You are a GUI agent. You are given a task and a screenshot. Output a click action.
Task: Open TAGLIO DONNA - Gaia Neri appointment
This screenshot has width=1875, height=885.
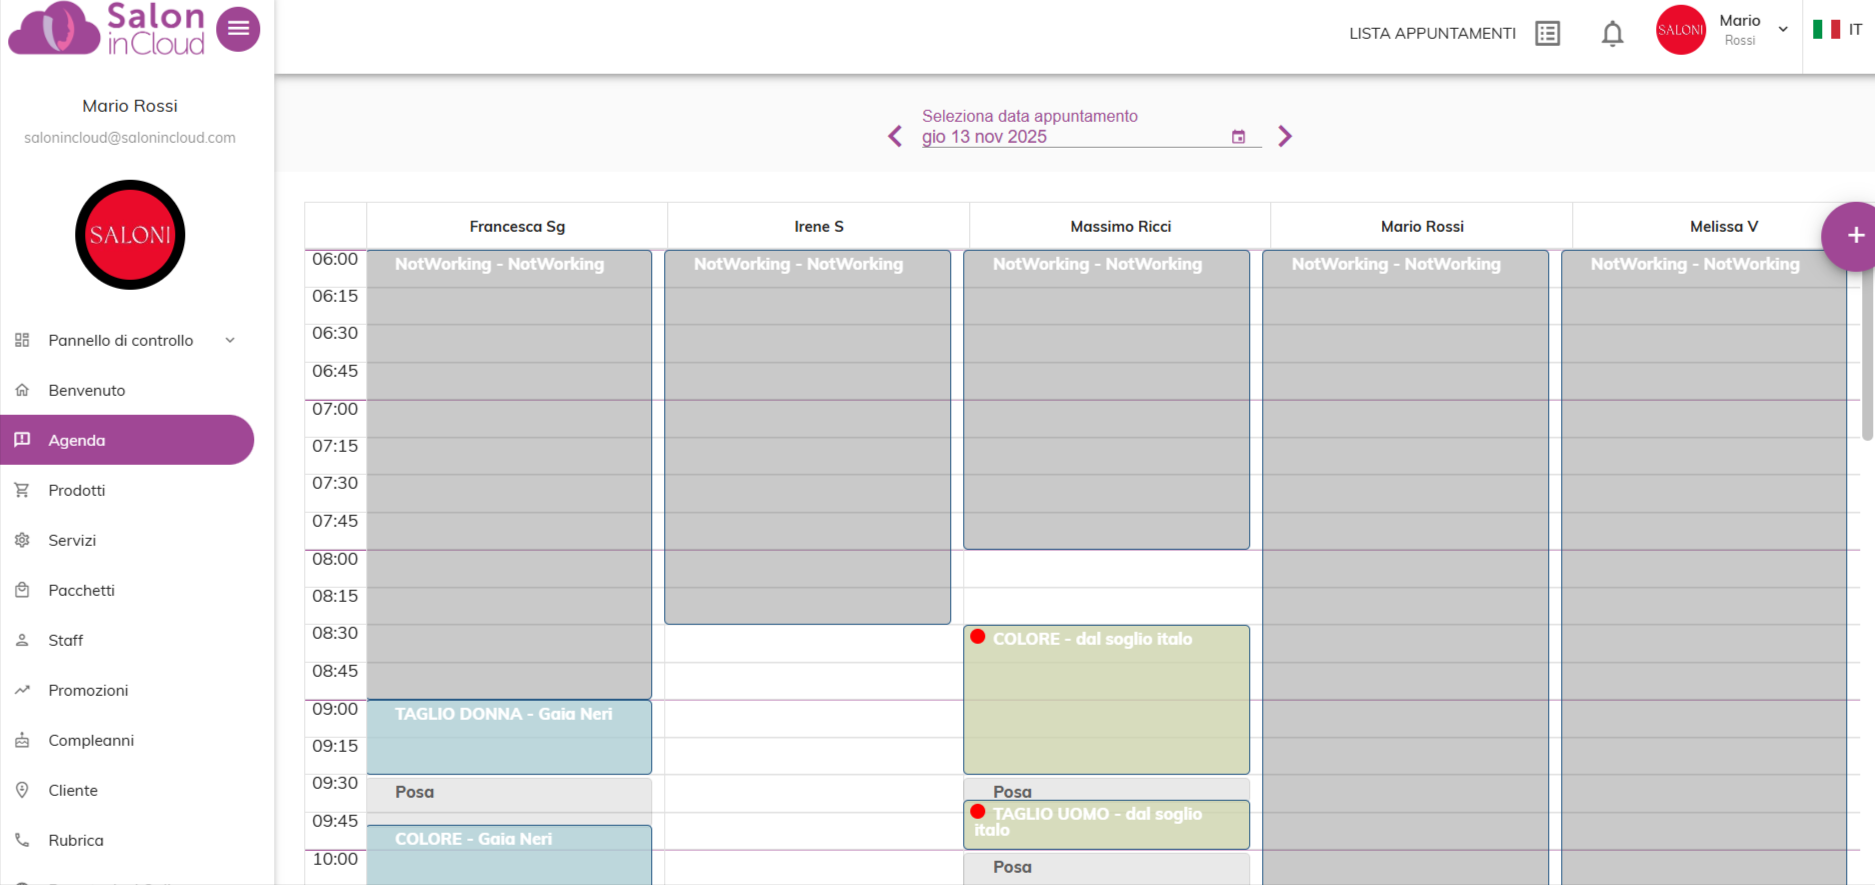pyautogui.click(x=509, y=737)
